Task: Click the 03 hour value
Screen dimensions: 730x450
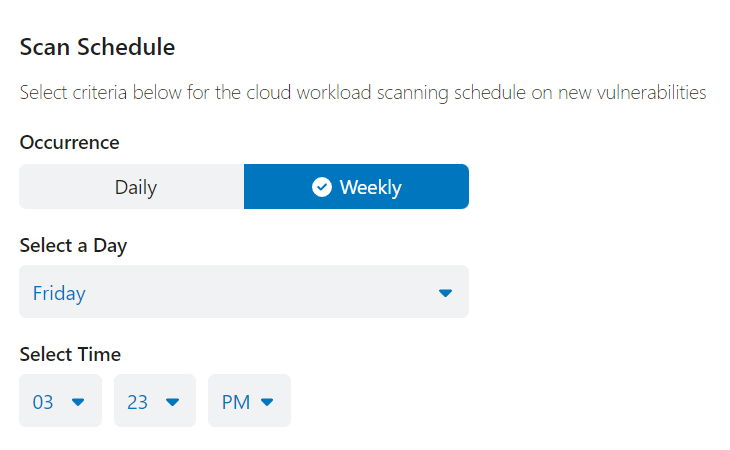Action: pos(43,402)
